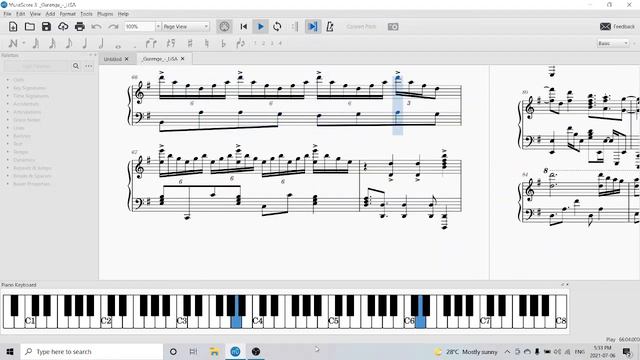The width and height of the screenshot is (640, 360).
Task: Open the Tools menu
Action: [x=86, y=14]
